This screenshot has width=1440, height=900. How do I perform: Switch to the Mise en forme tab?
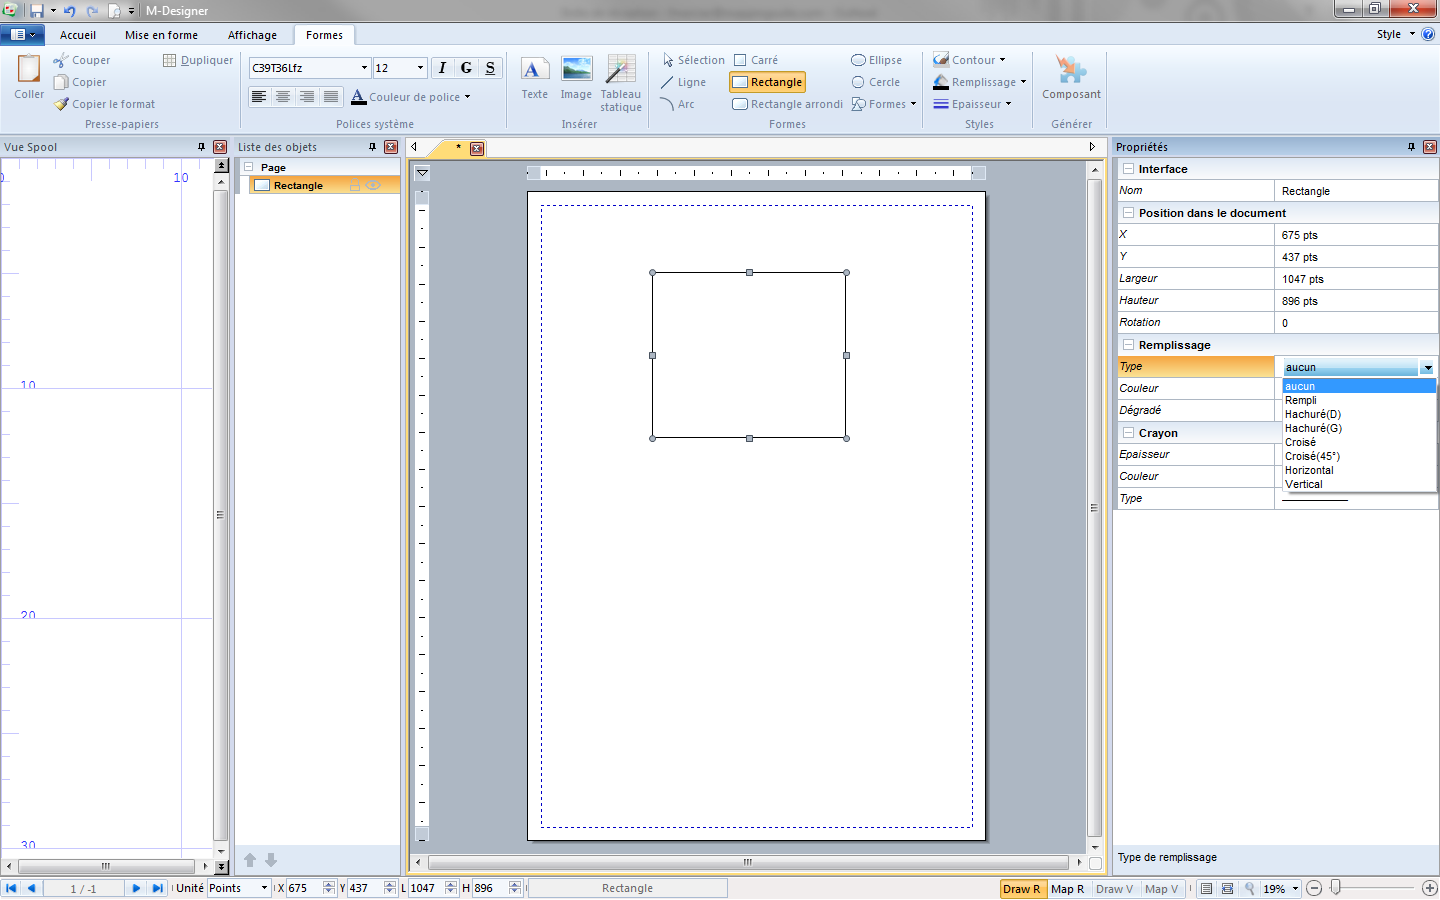[161, 34]
